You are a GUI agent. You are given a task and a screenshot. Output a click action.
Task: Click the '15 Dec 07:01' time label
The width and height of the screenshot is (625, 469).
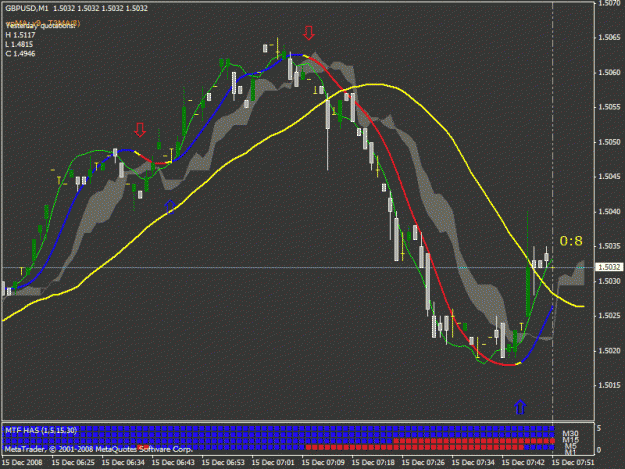(x=273, y=463)
